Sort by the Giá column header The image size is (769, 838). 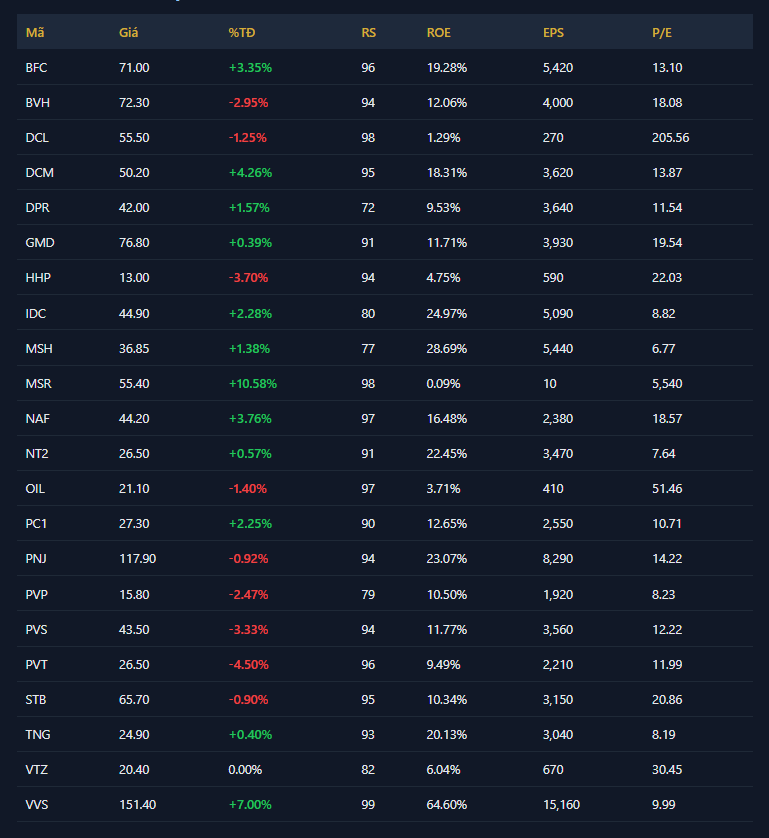click(x=128, y=33)
